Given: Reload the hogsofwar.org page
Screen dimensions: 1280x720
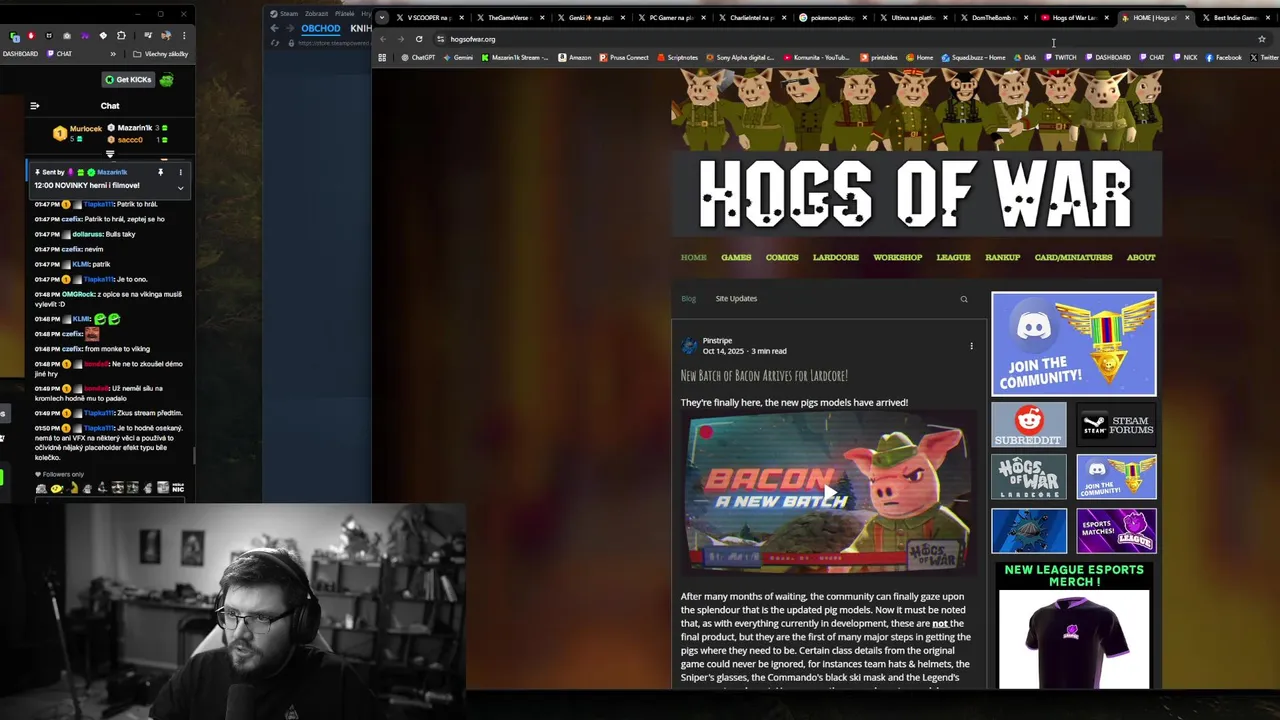Looking at the screenshot, I should [419, 39].
